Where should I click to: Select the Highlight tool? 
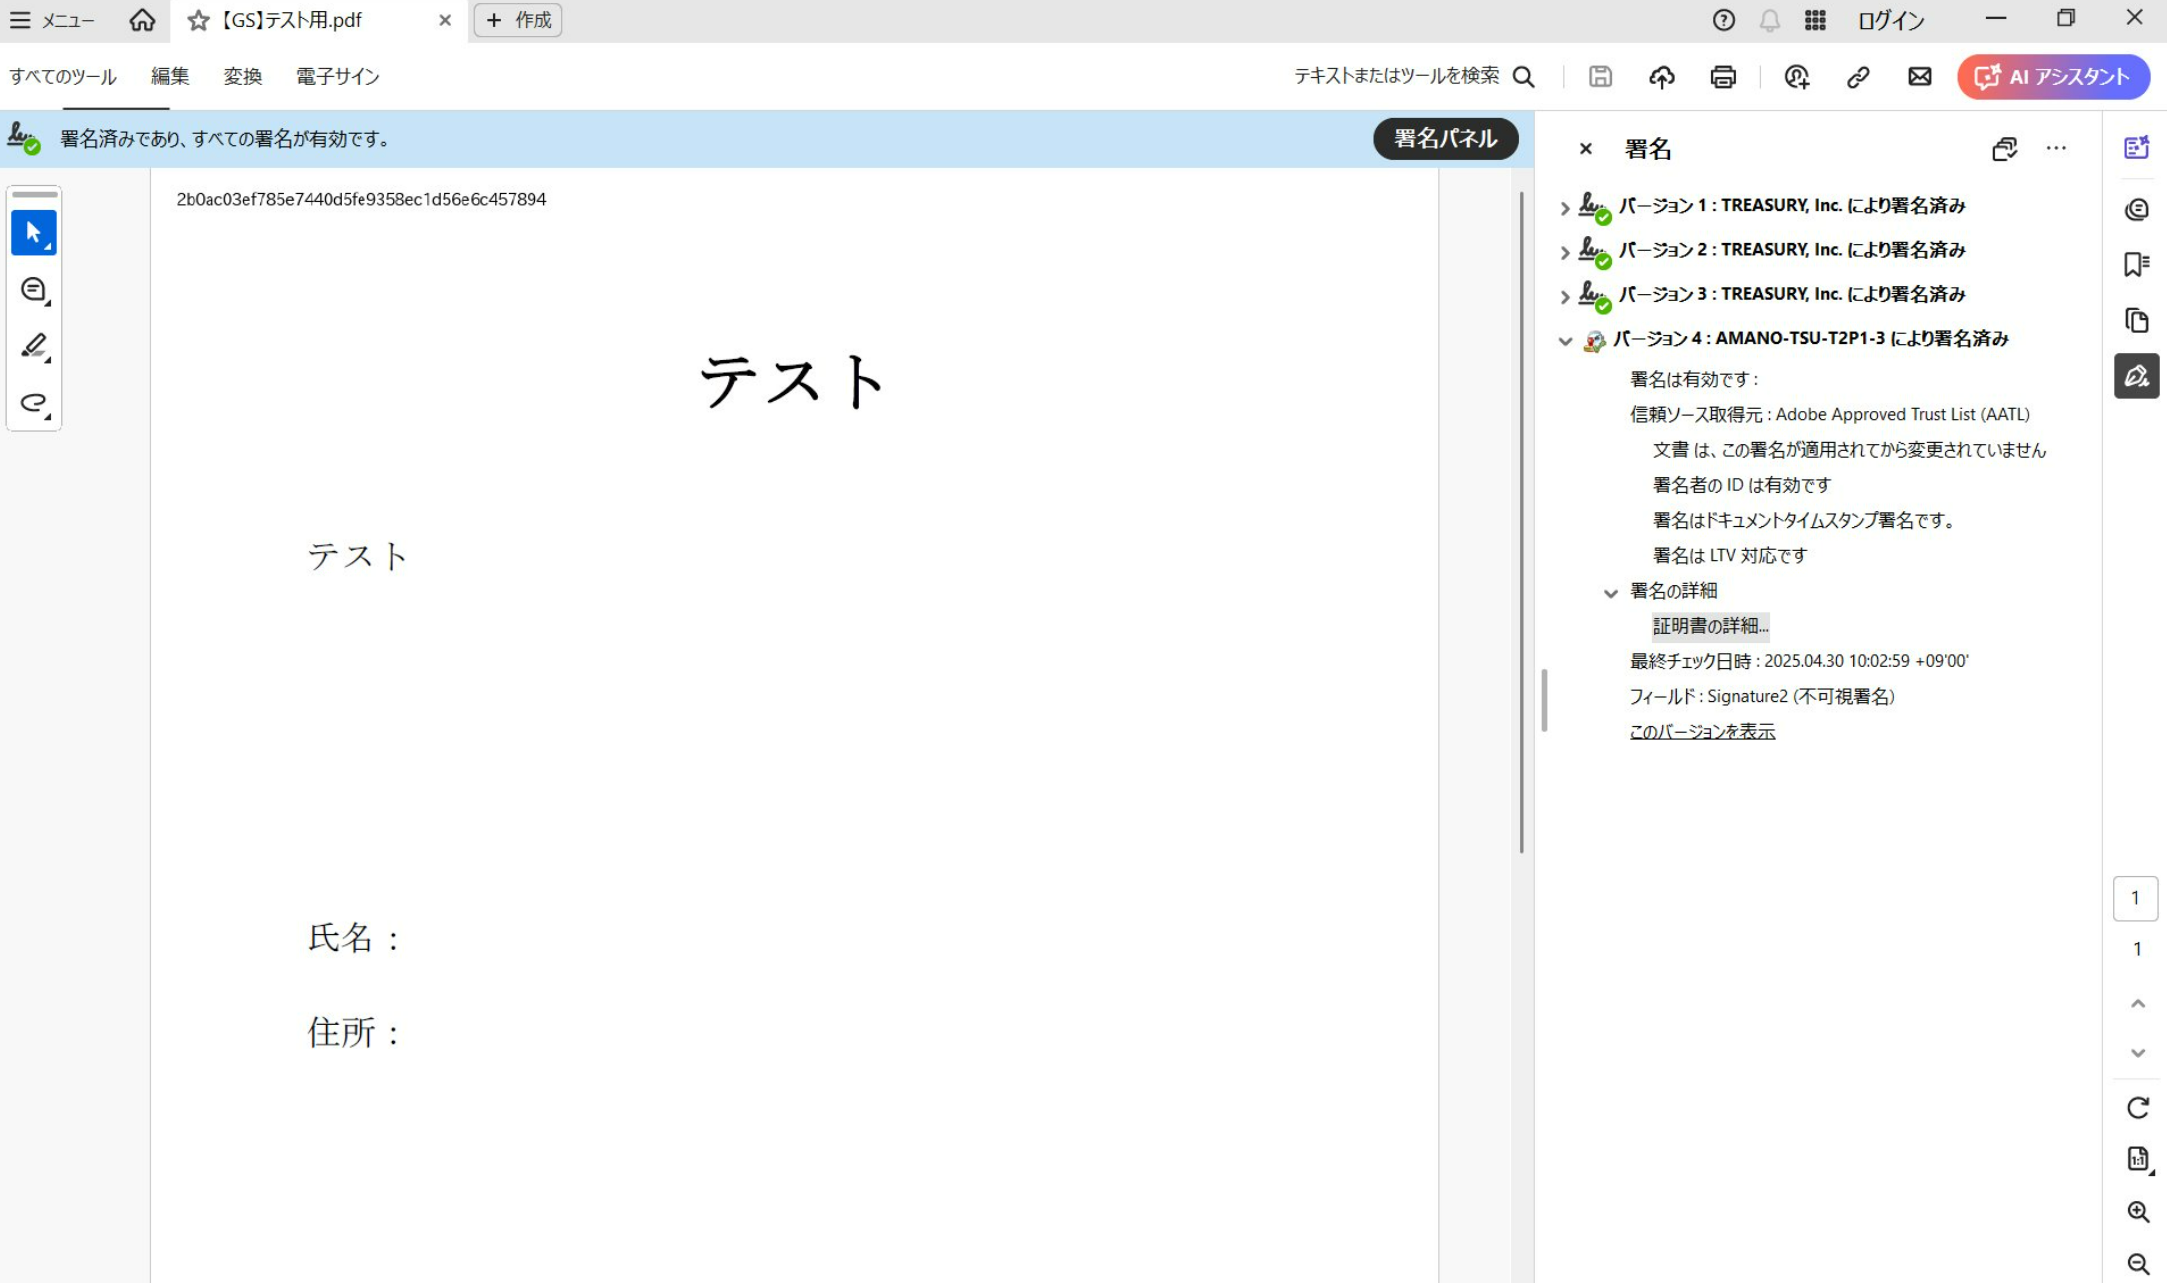coord(33,345)
